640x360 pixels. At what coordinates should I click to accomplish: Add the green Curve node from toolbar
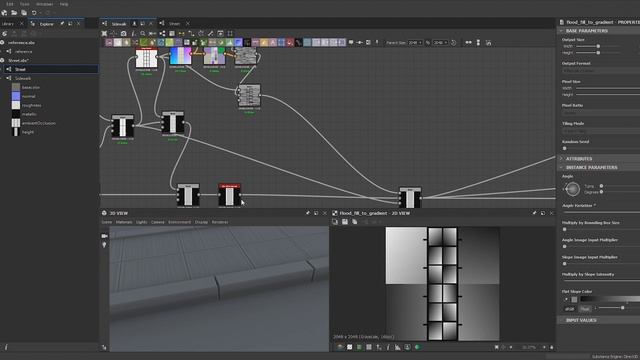[144, 42]
